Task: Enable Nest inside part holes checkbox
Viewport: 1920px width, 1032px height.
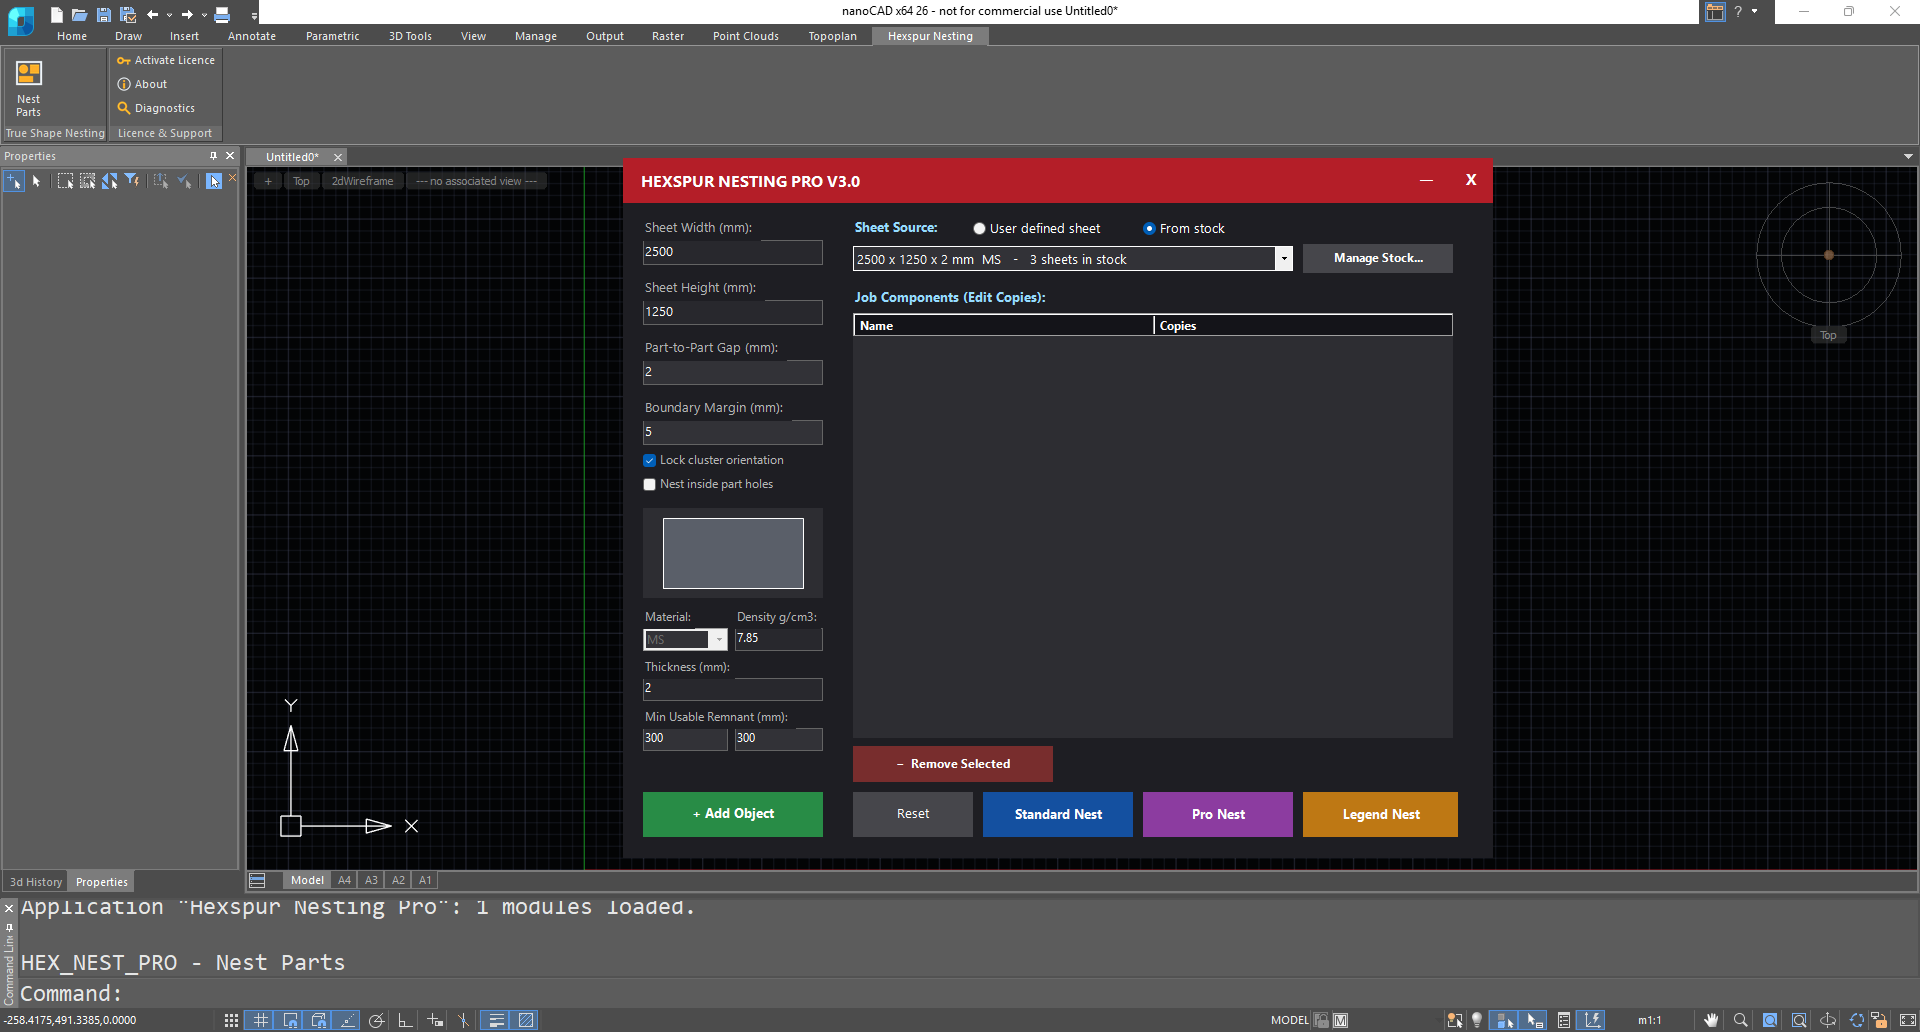Action: (x=650, y=485)
